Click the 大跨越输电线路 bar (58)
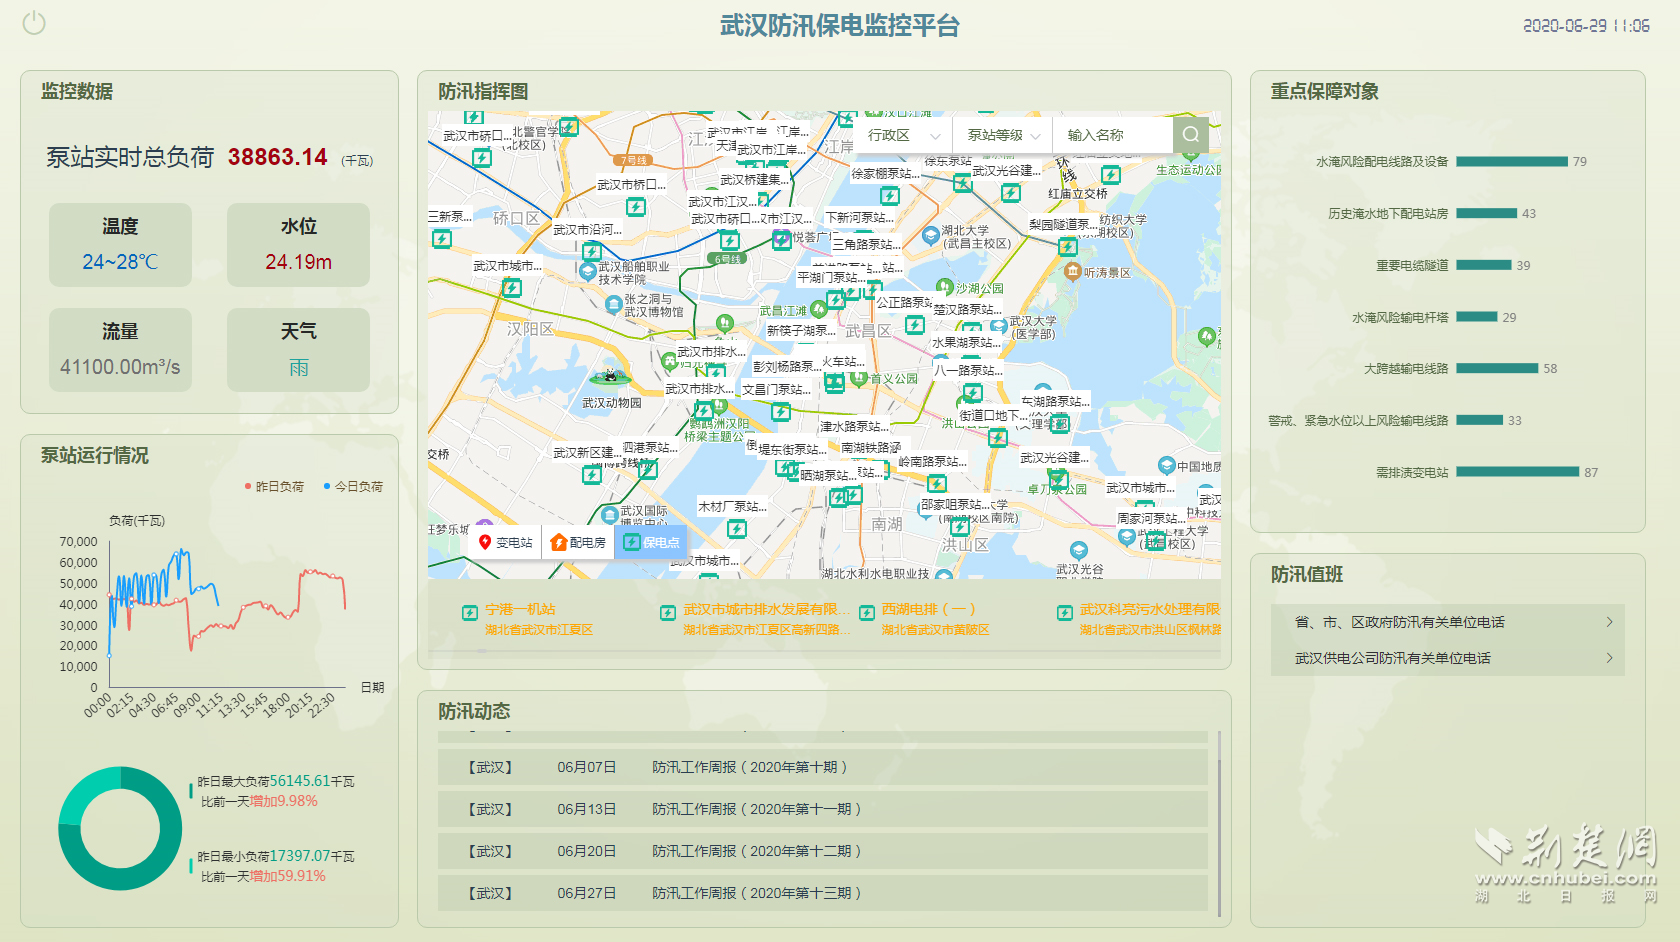The width and height of the screenshot is (1680, 942). coord(1497,368)
